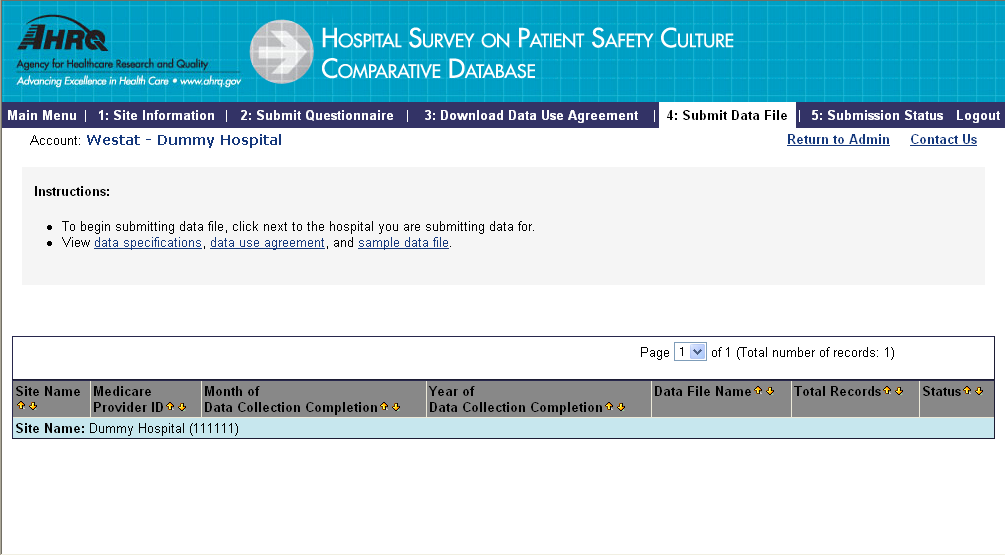Switch to 2: Submit Questionnaire tab
This screenshot has width=1005, height=555.
tap(317, 116)
